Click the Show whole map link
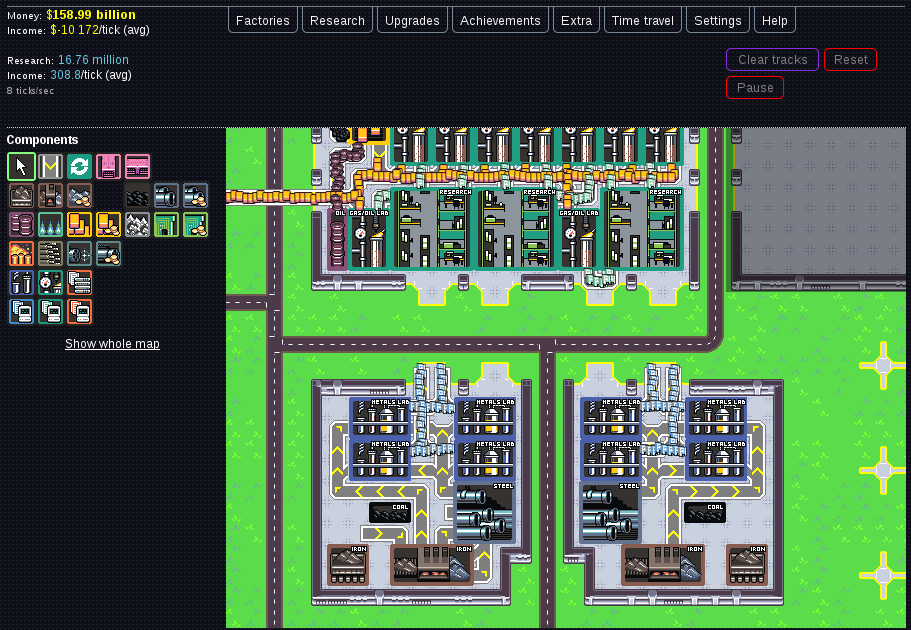 coord(112,343)
